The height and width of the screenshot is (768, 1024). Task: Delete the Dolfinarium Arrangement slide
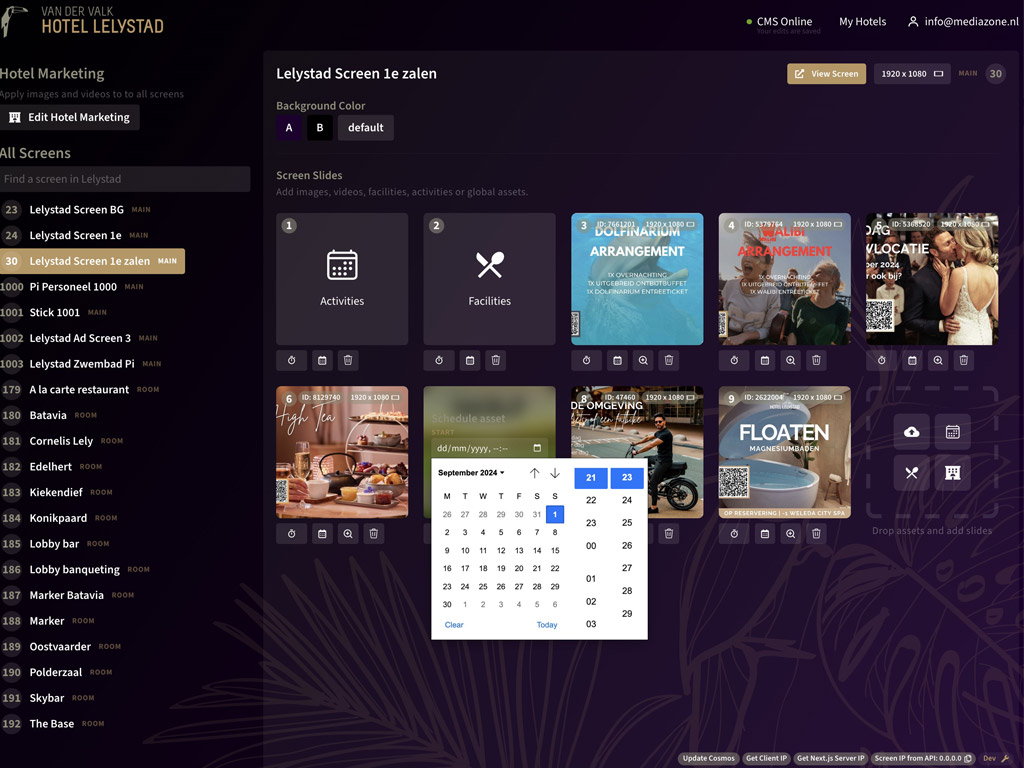click(669, 360)
